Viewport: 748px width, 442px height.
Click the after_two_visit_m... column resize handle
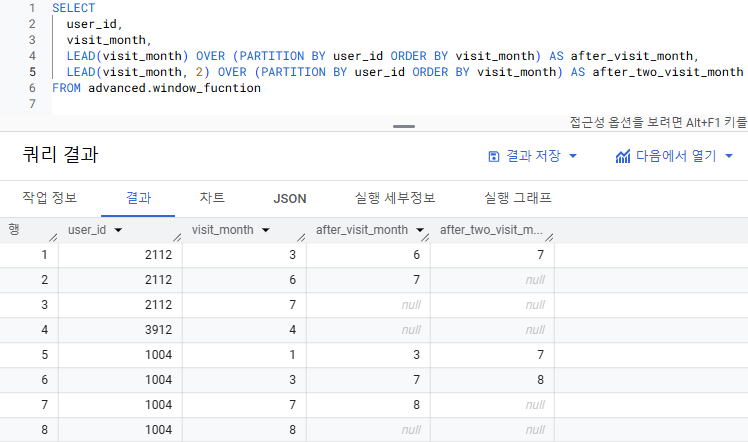pos(549,237)
